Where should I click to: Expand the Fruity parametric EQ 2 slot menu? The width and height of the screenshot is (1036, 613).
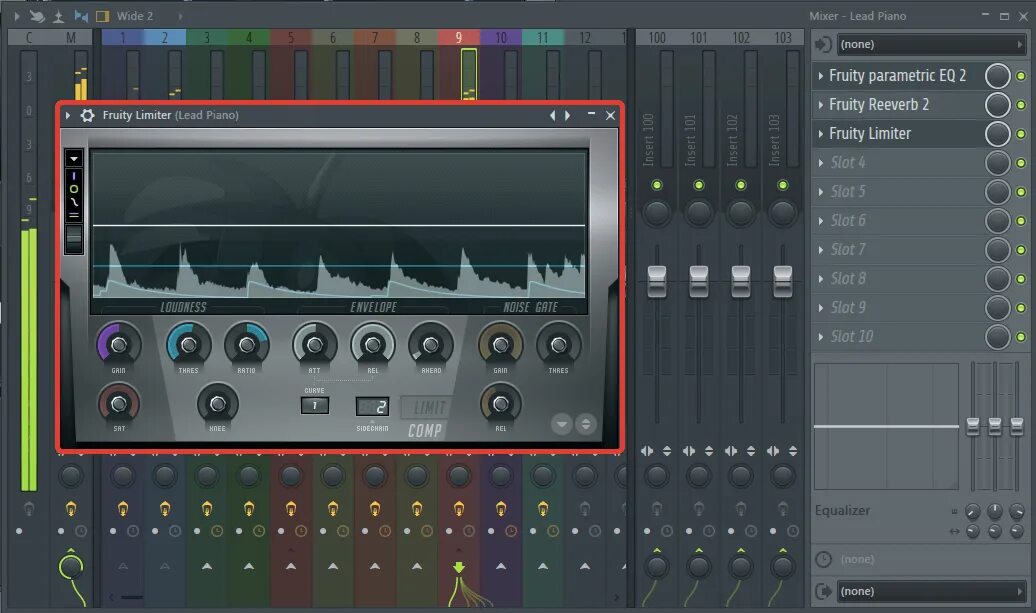click(x=821, y=76)
